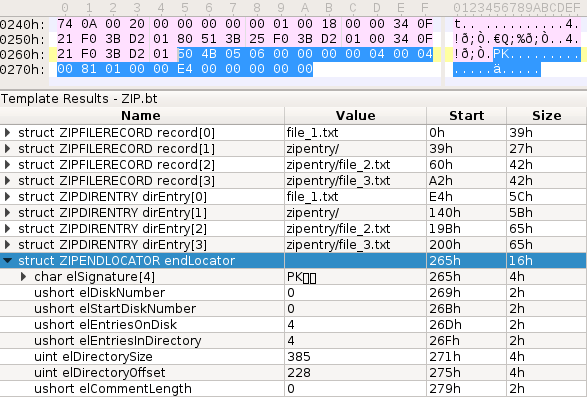Viewport: 587px width, 397px height.
Task: Select struct ZIPFILERECORD record[2] row
Action: point(293,165)
